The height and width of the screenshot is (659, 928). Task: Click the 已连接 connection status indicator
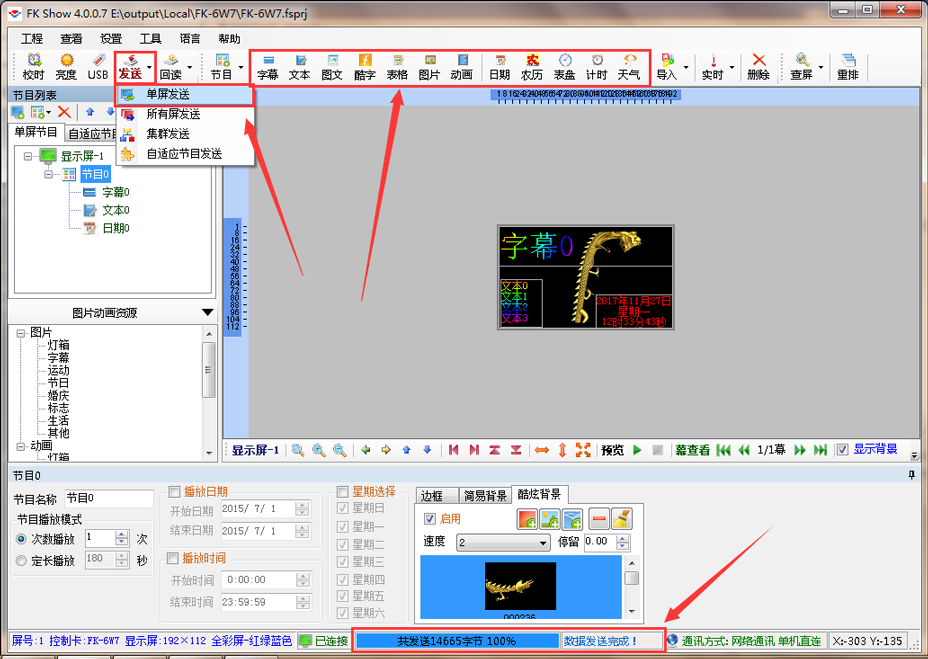click(x=324, y=641)
